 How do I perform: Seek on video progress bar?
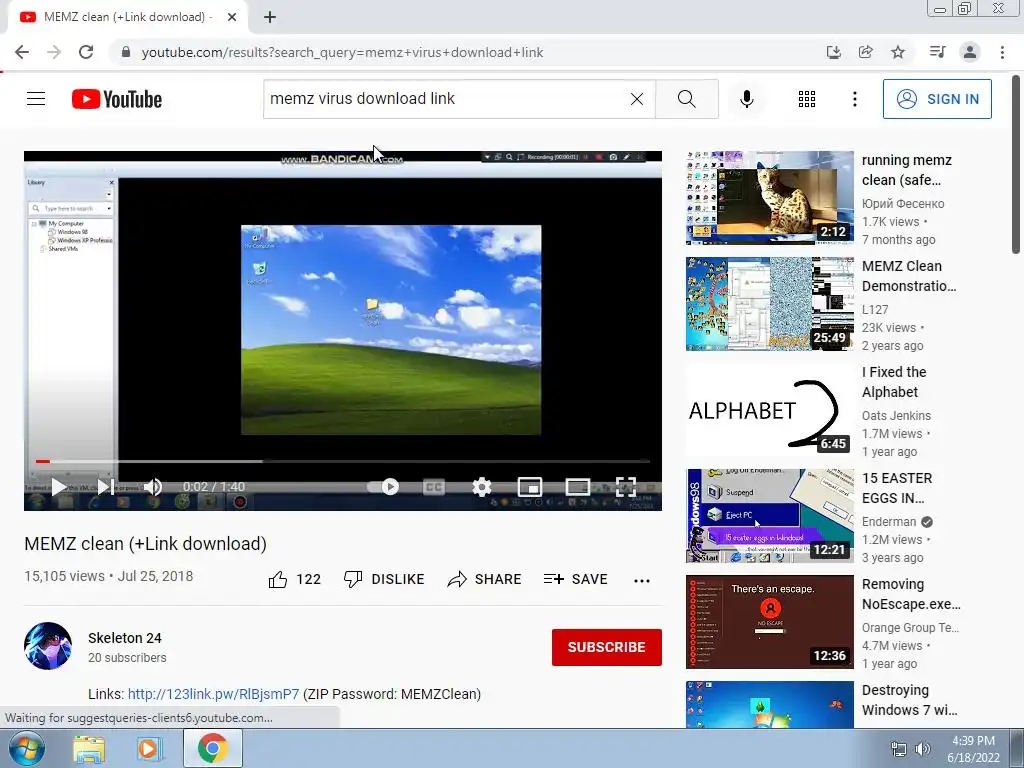pyautogui.click(x=343, y=461)
